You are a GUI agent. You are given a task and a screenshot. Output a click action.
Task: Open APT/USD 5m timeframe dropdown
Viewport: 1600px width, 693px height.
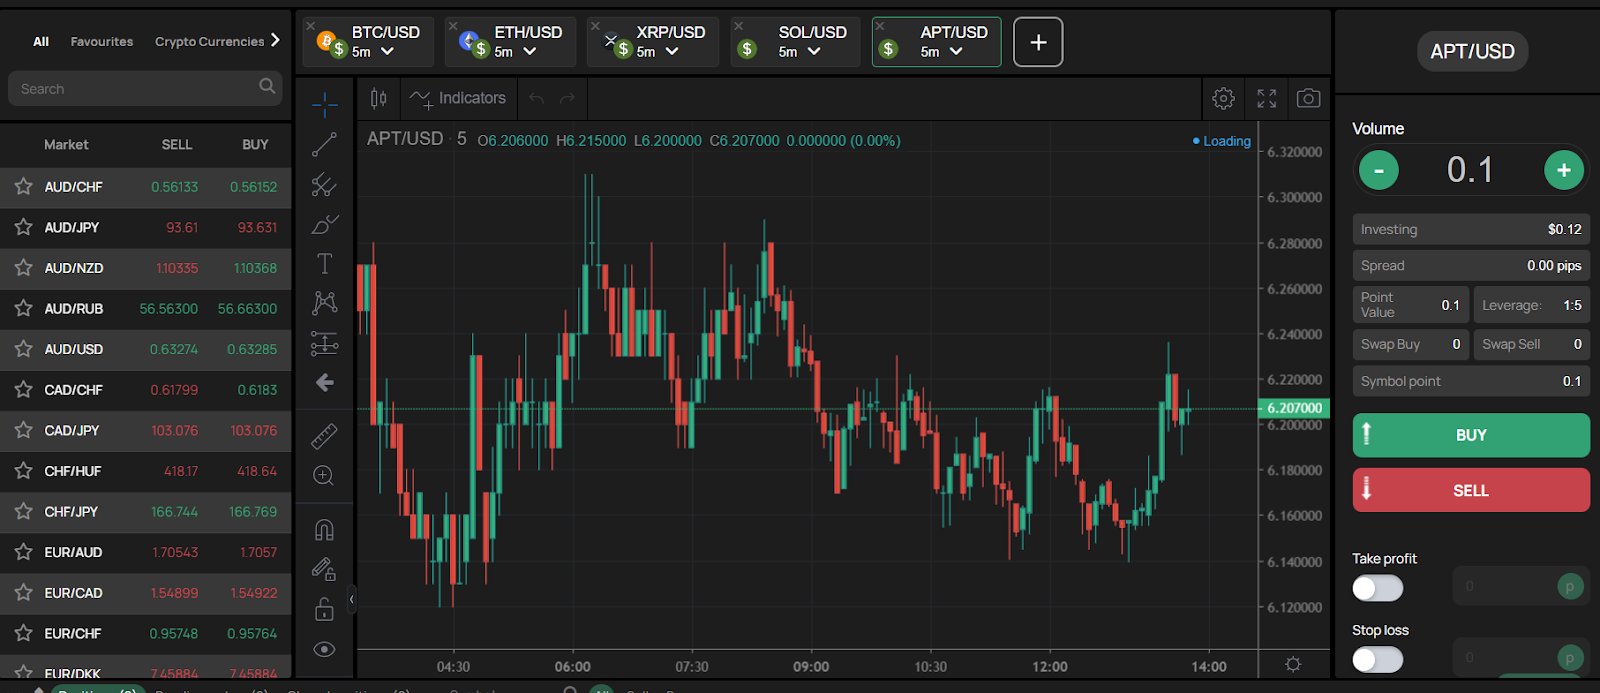[x=956, y=52]
